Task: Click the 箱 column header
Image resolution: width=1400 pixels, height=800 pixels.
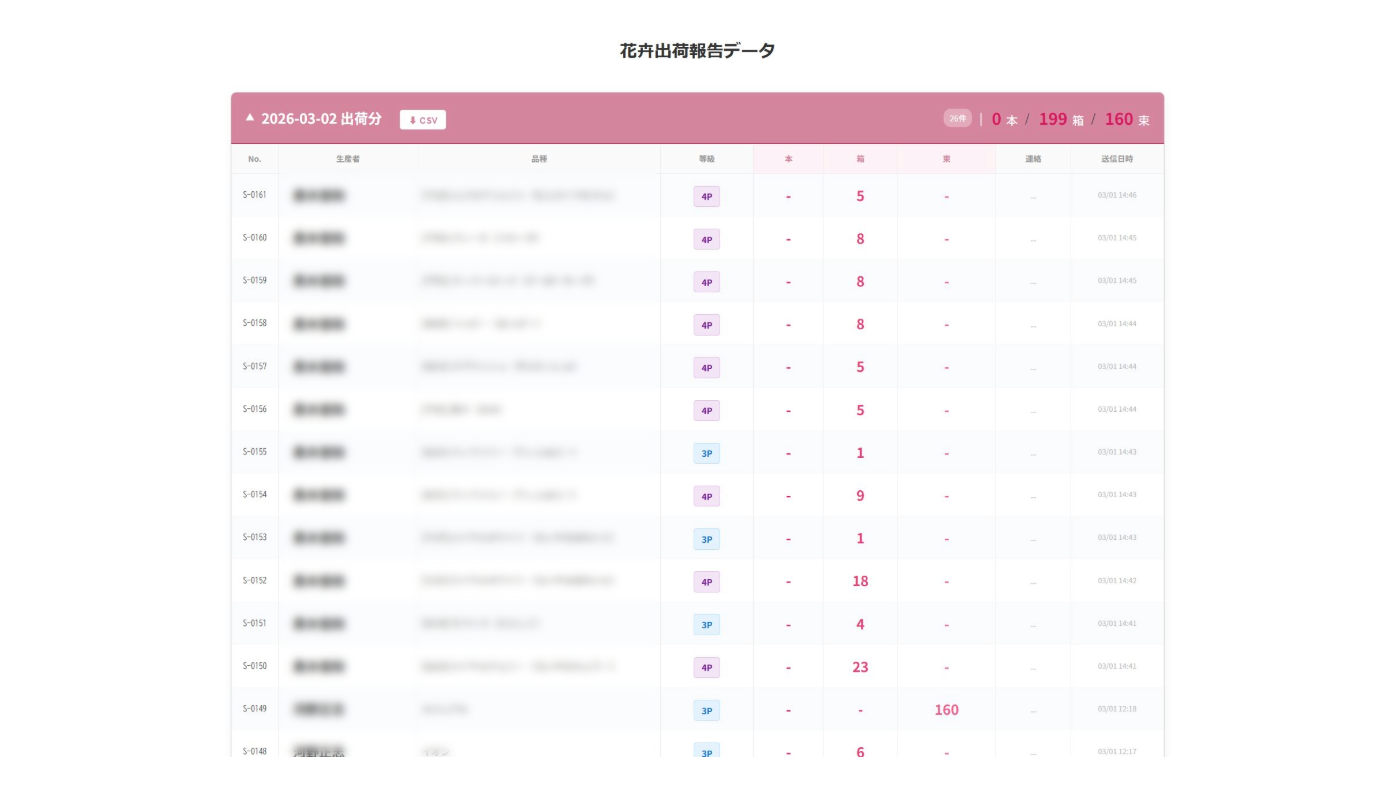Action: pyautogui.click(x=860, y=159)
